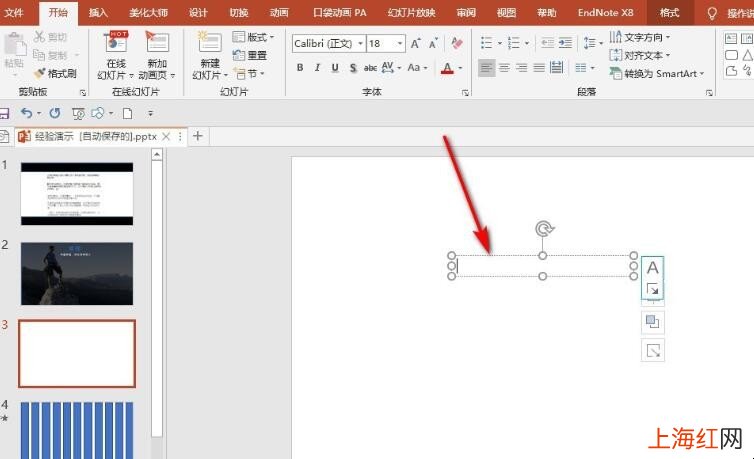Screen dimensions: 754x459
Task: Select the justify alignment icon
Action: tap(539, 68)
